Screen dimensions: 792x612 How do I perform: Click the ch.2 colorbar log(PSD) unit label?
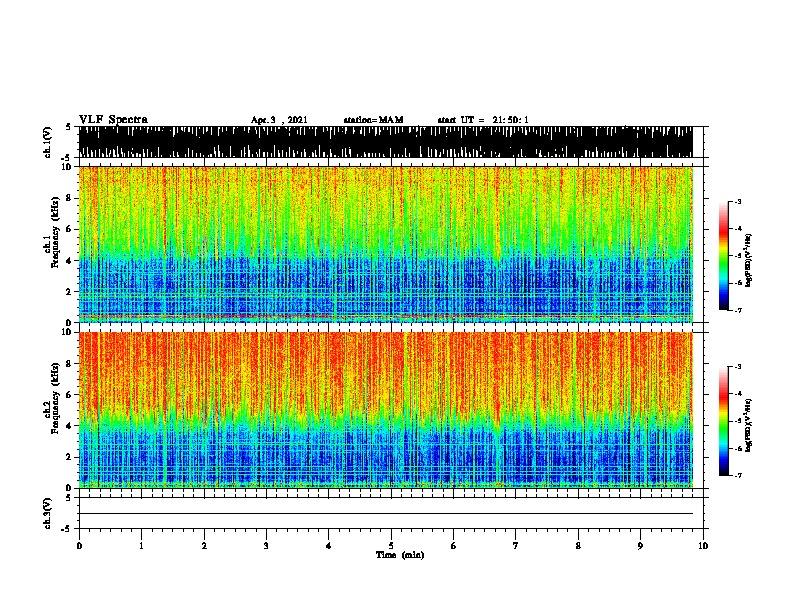pos(749,425)
